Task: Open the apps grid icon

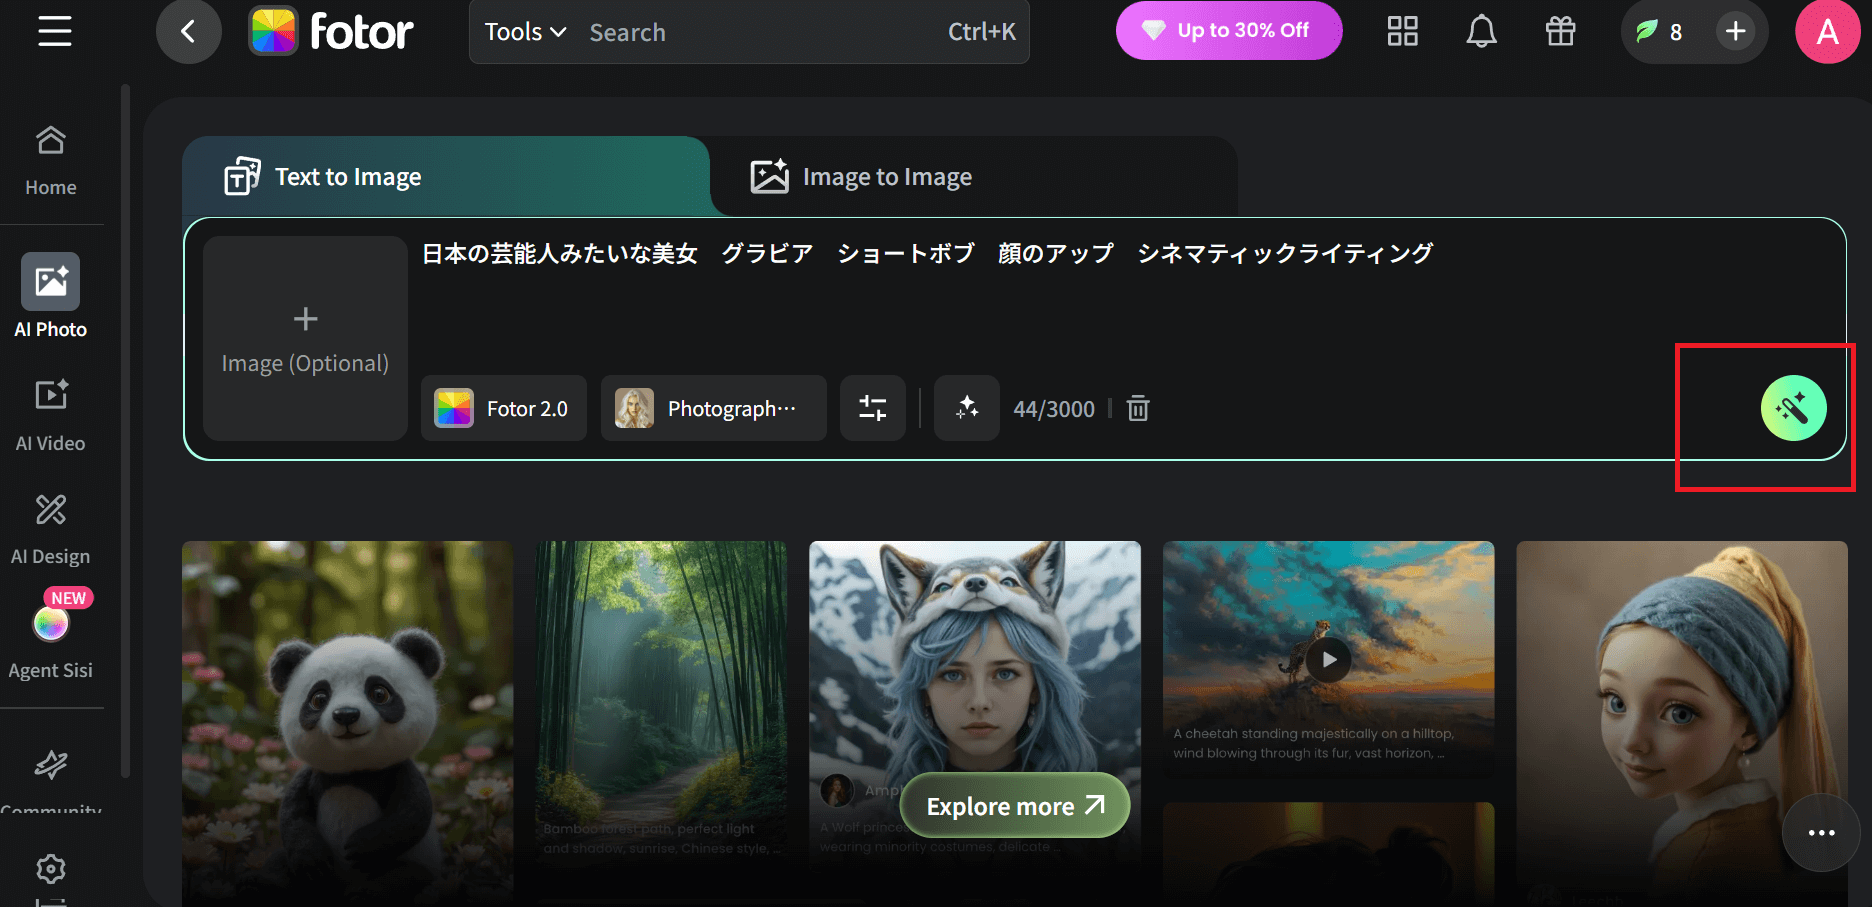Action: [x=1402, y=31]
